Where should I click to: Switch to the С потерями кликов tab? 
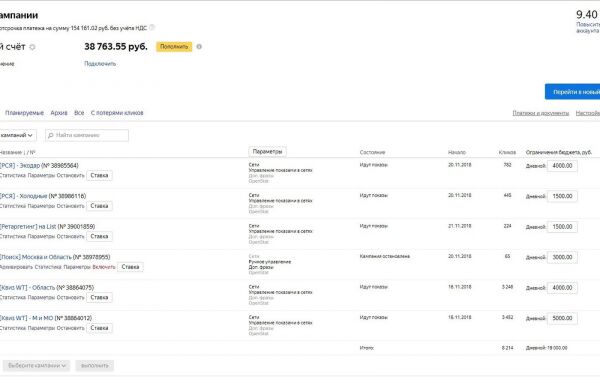[x=117, y=113]
